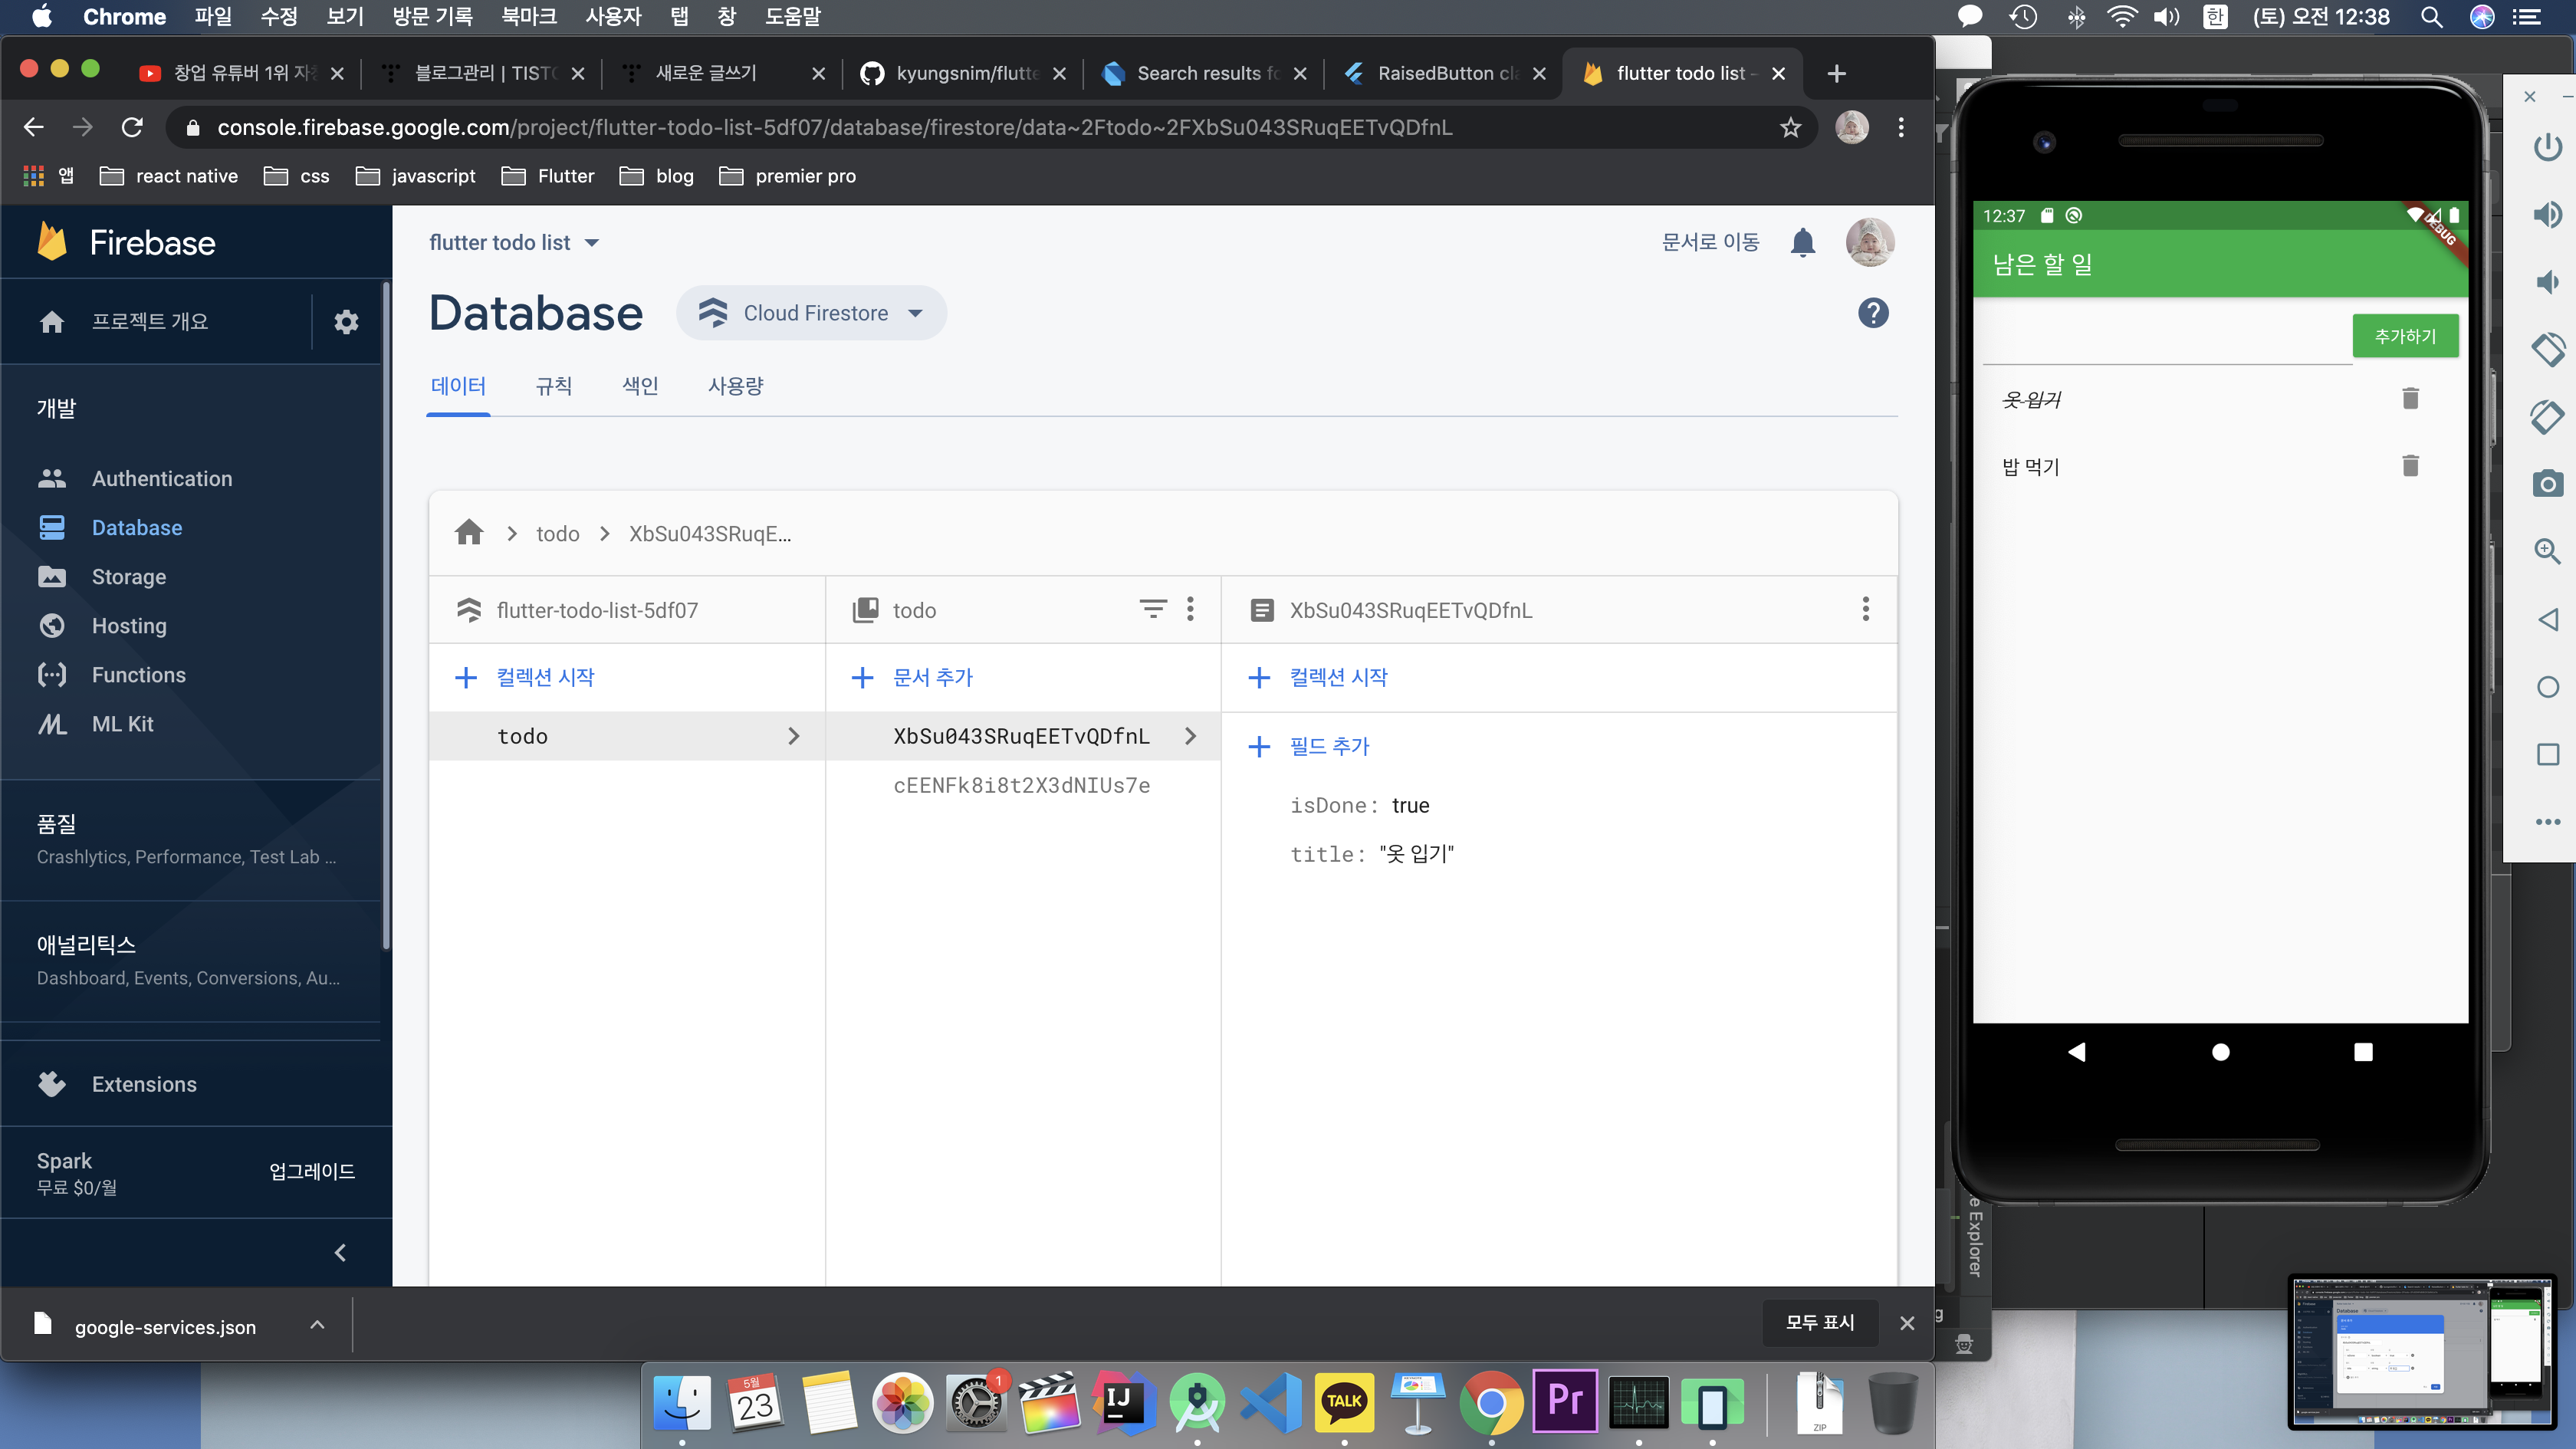Click the help question mark icon

1872,313
